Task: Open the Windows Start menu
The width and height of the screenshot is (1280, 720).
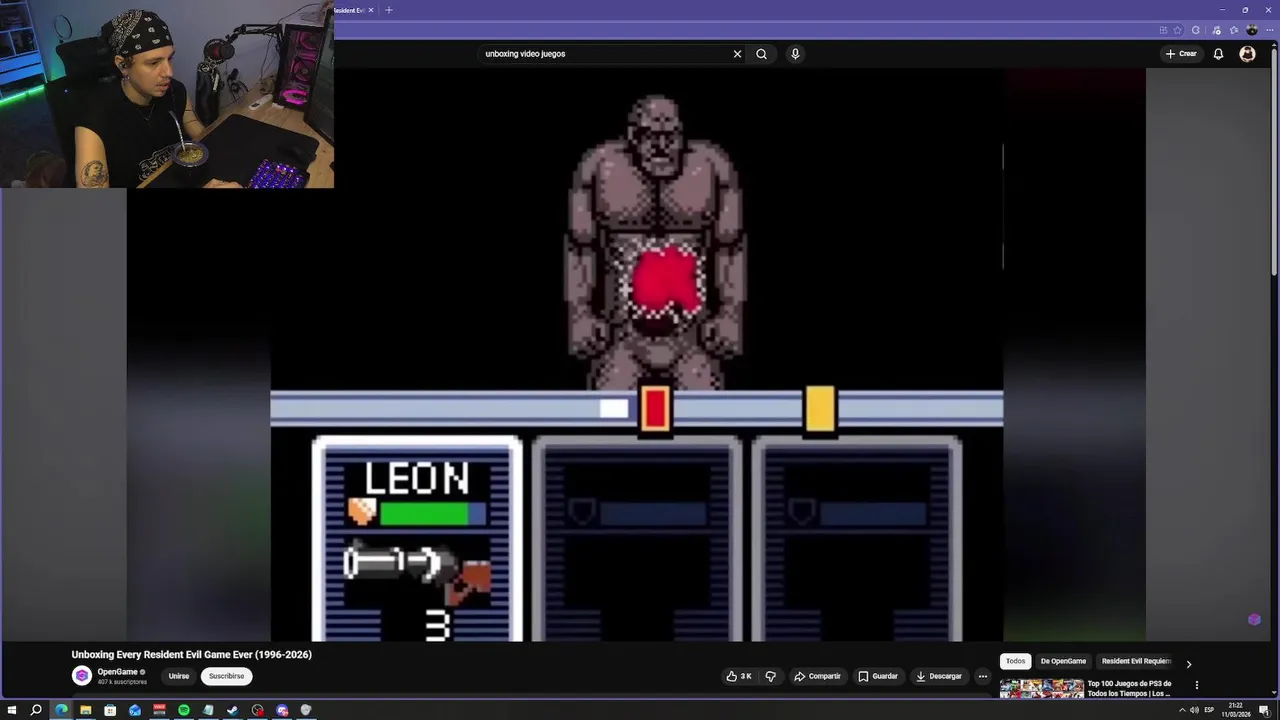Action: point(12,710)
